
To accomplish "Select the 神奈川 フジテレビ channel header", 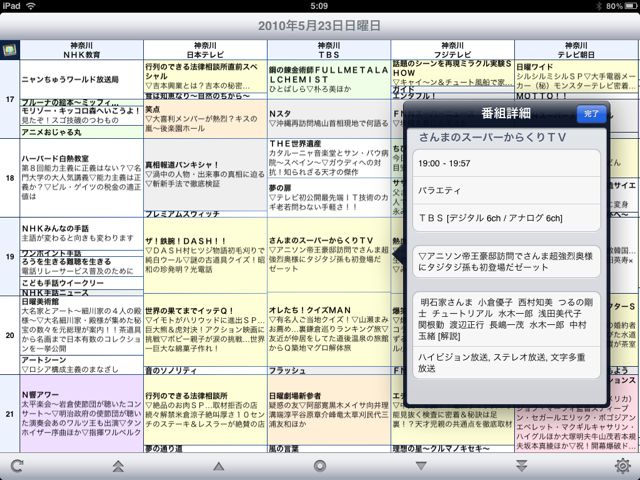I will coord(453,50).
